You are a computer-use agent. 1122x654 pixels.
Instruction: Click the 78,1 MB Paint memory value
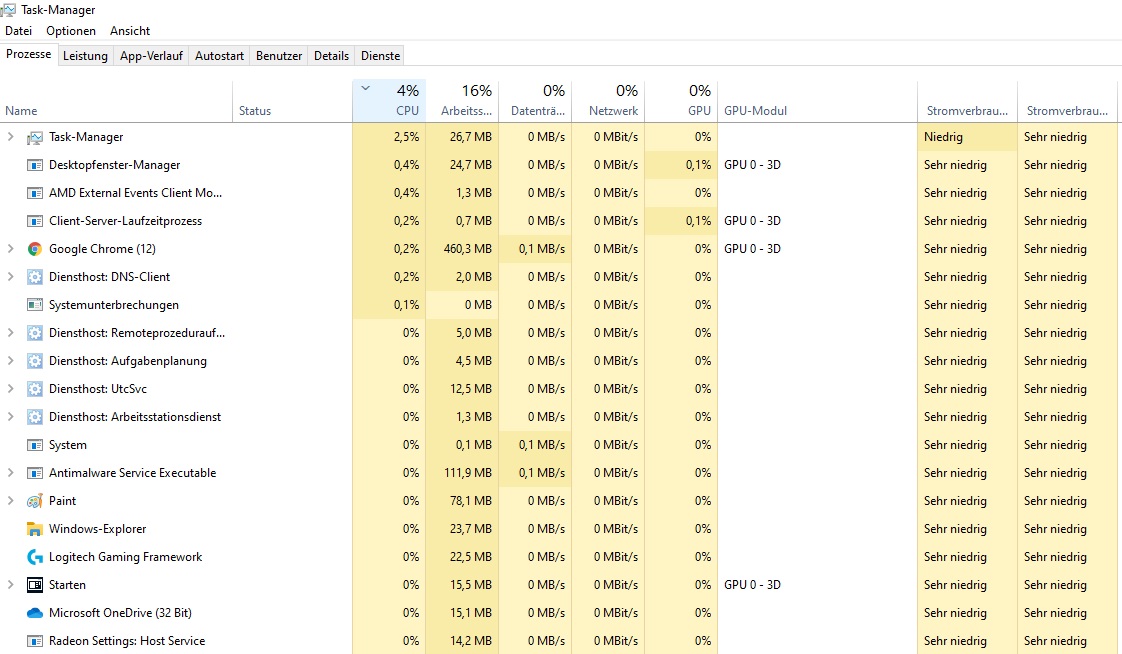click(x=471, y=501)
